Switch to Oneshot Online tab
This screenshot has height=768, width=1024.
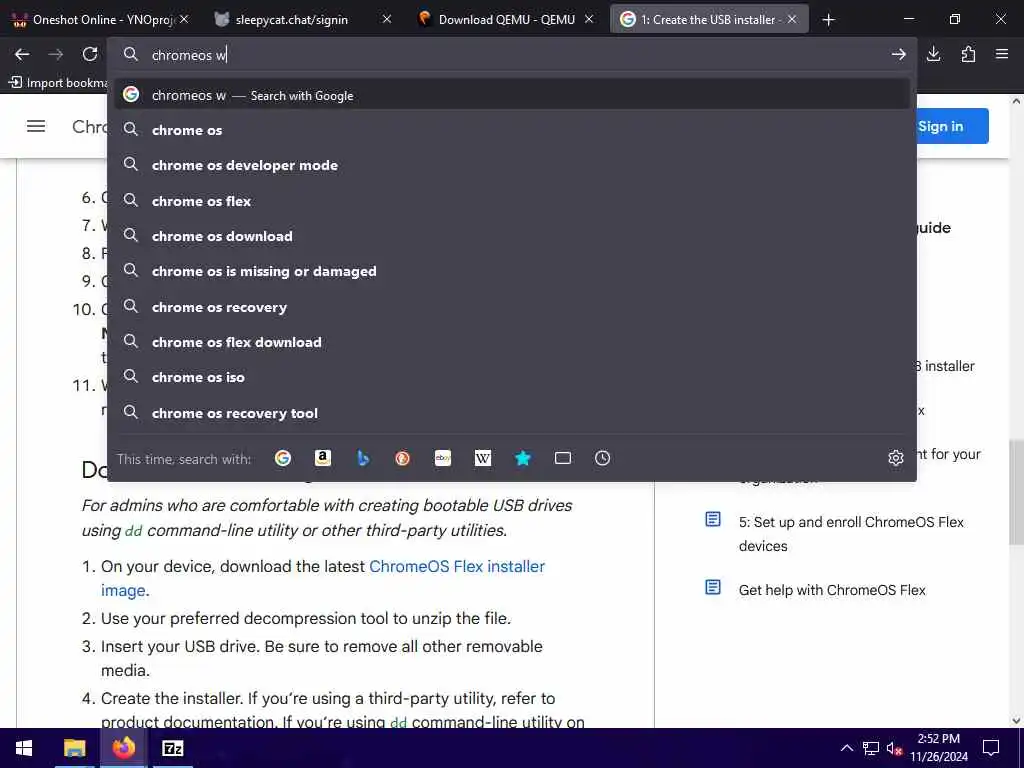point(101,20)
